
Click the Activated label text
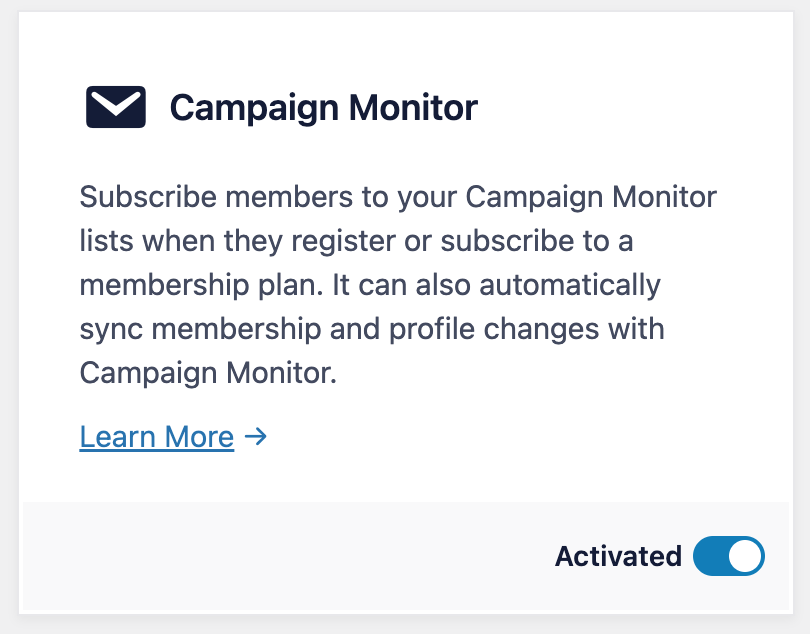tap(618, 556)
